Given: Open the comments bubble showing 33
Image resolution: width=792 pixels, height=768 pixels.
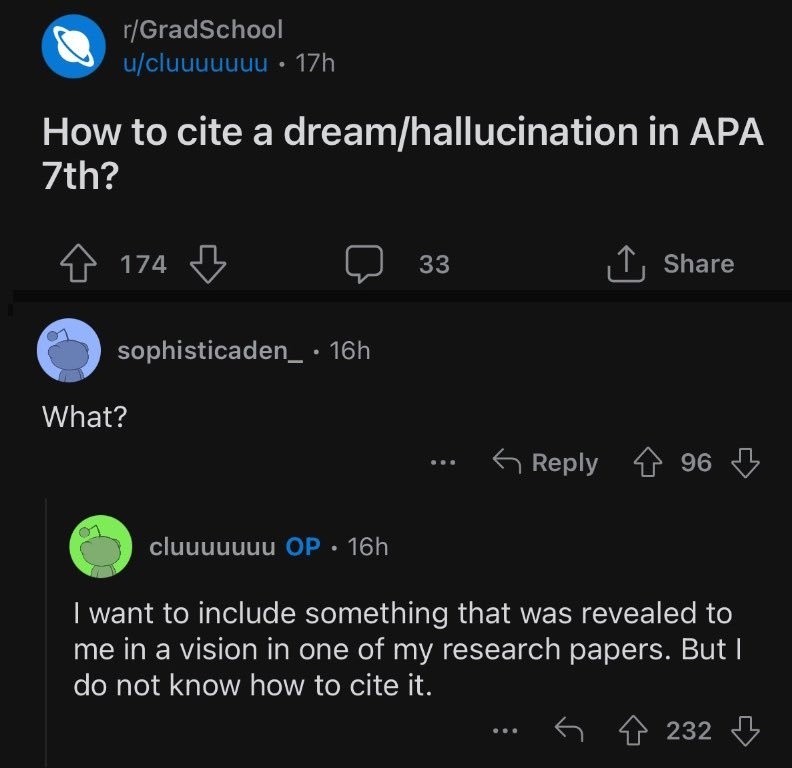Looking at the screenshot, I should point(364,264).
